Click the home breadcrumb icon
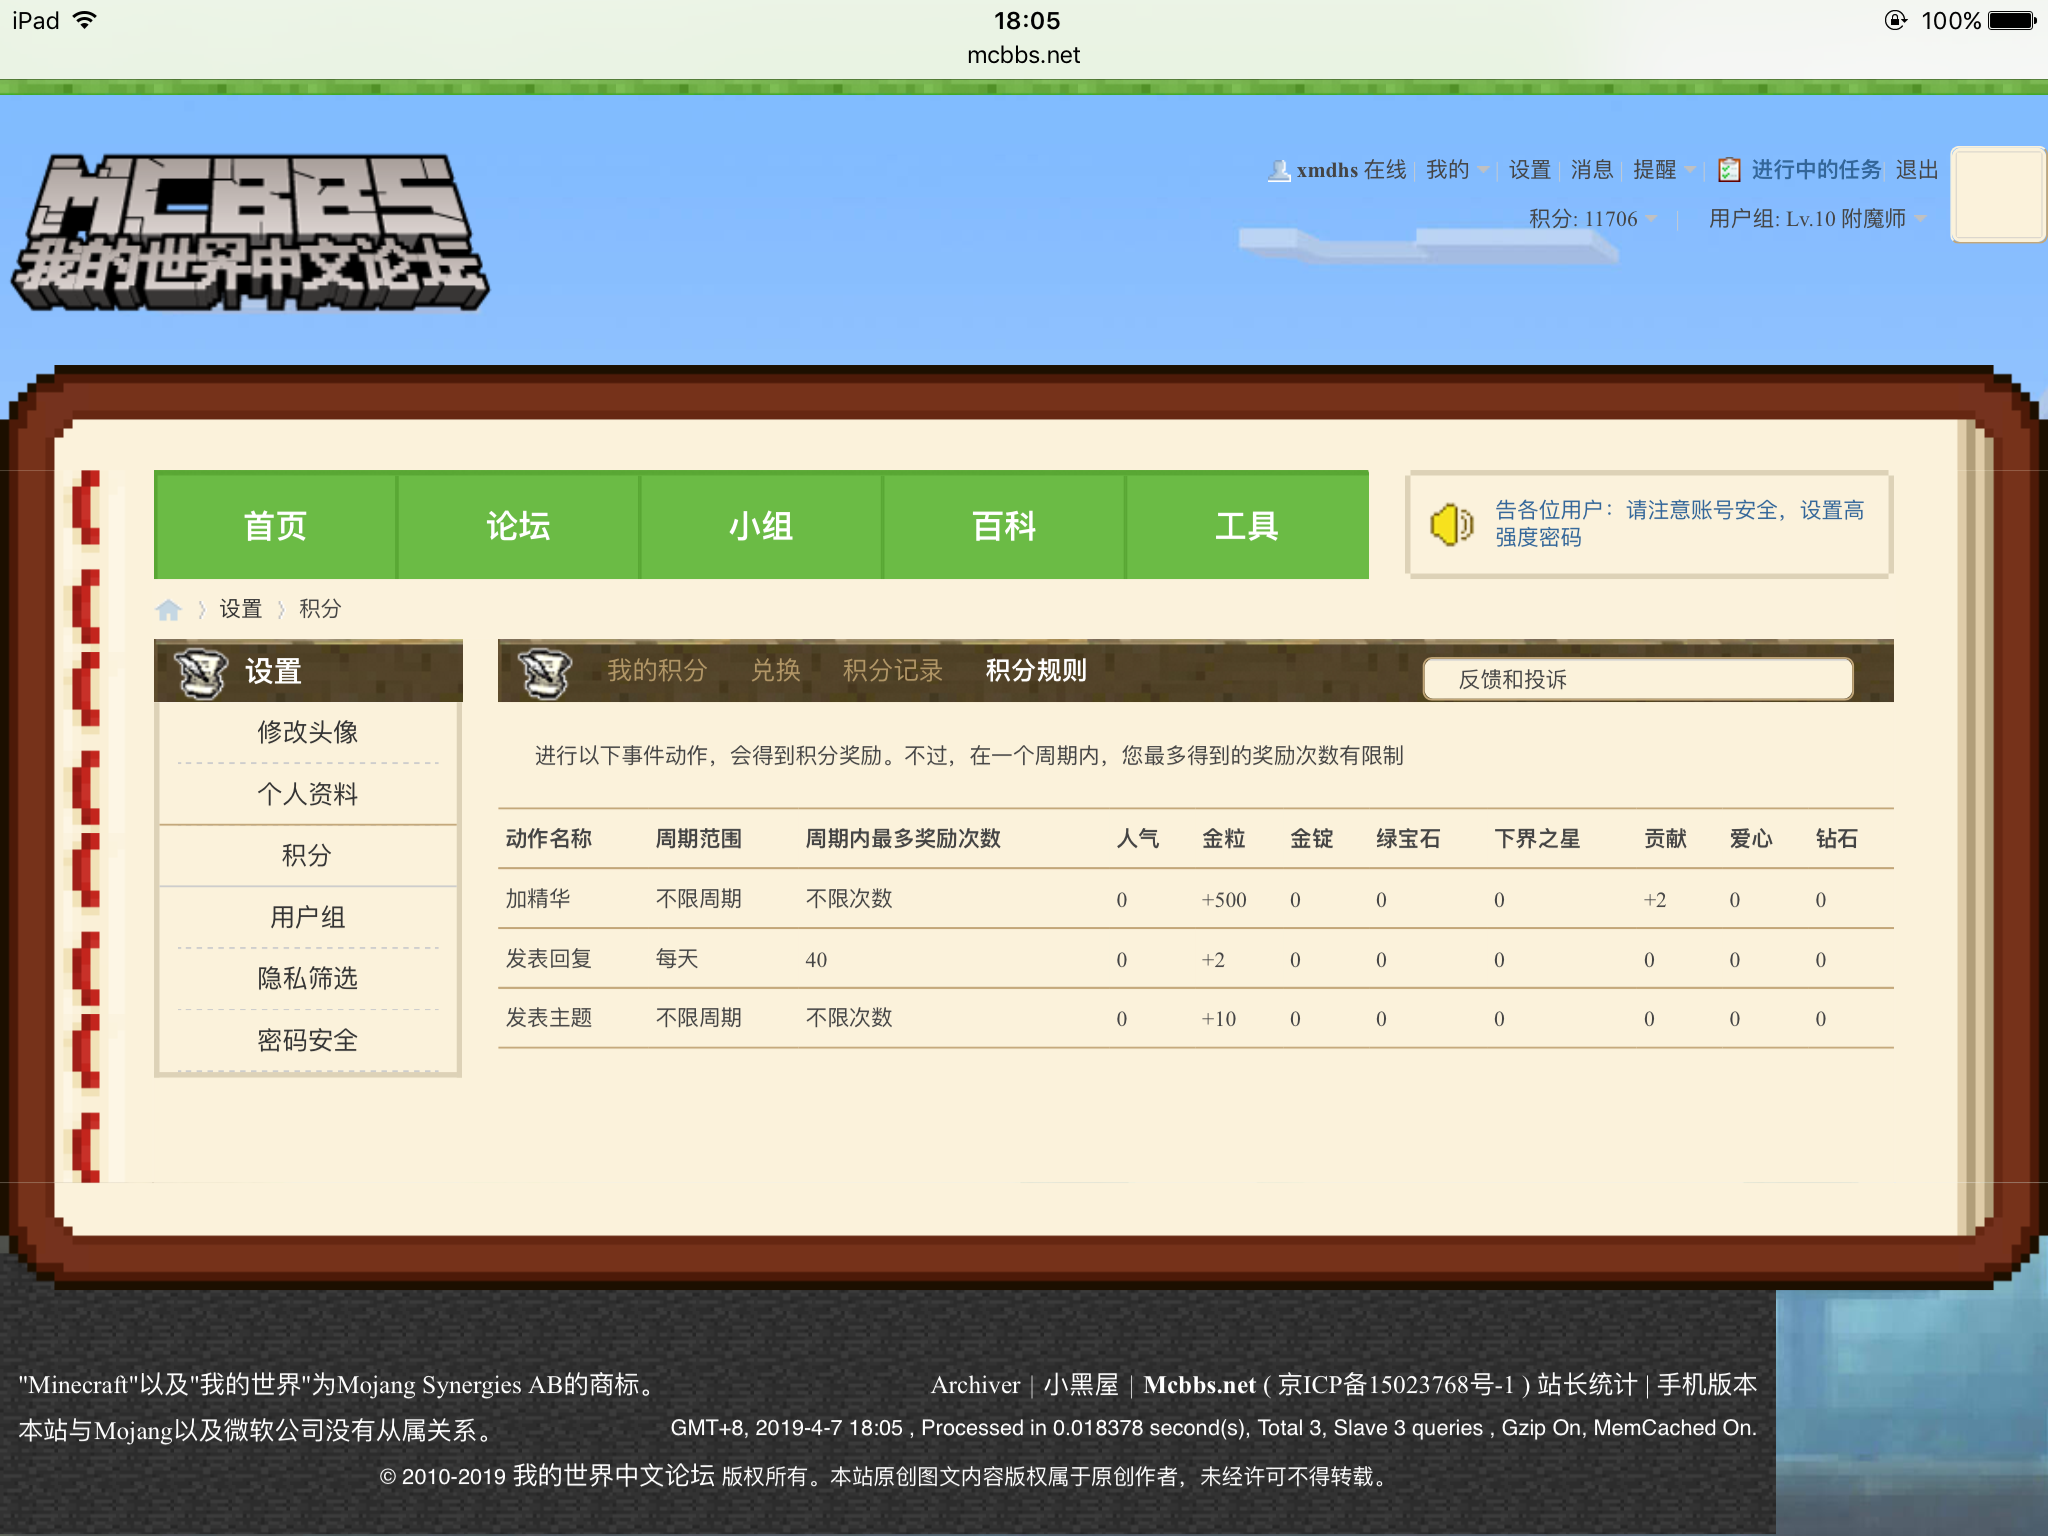2048x1536 pixels. pos(168,609)
